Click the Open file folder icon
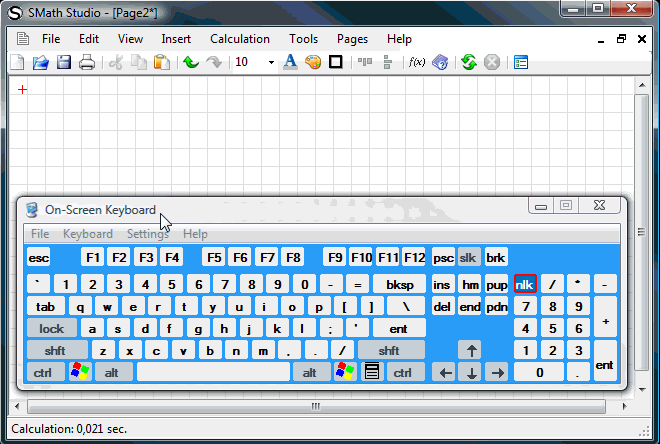 click(x=41, y=62)
